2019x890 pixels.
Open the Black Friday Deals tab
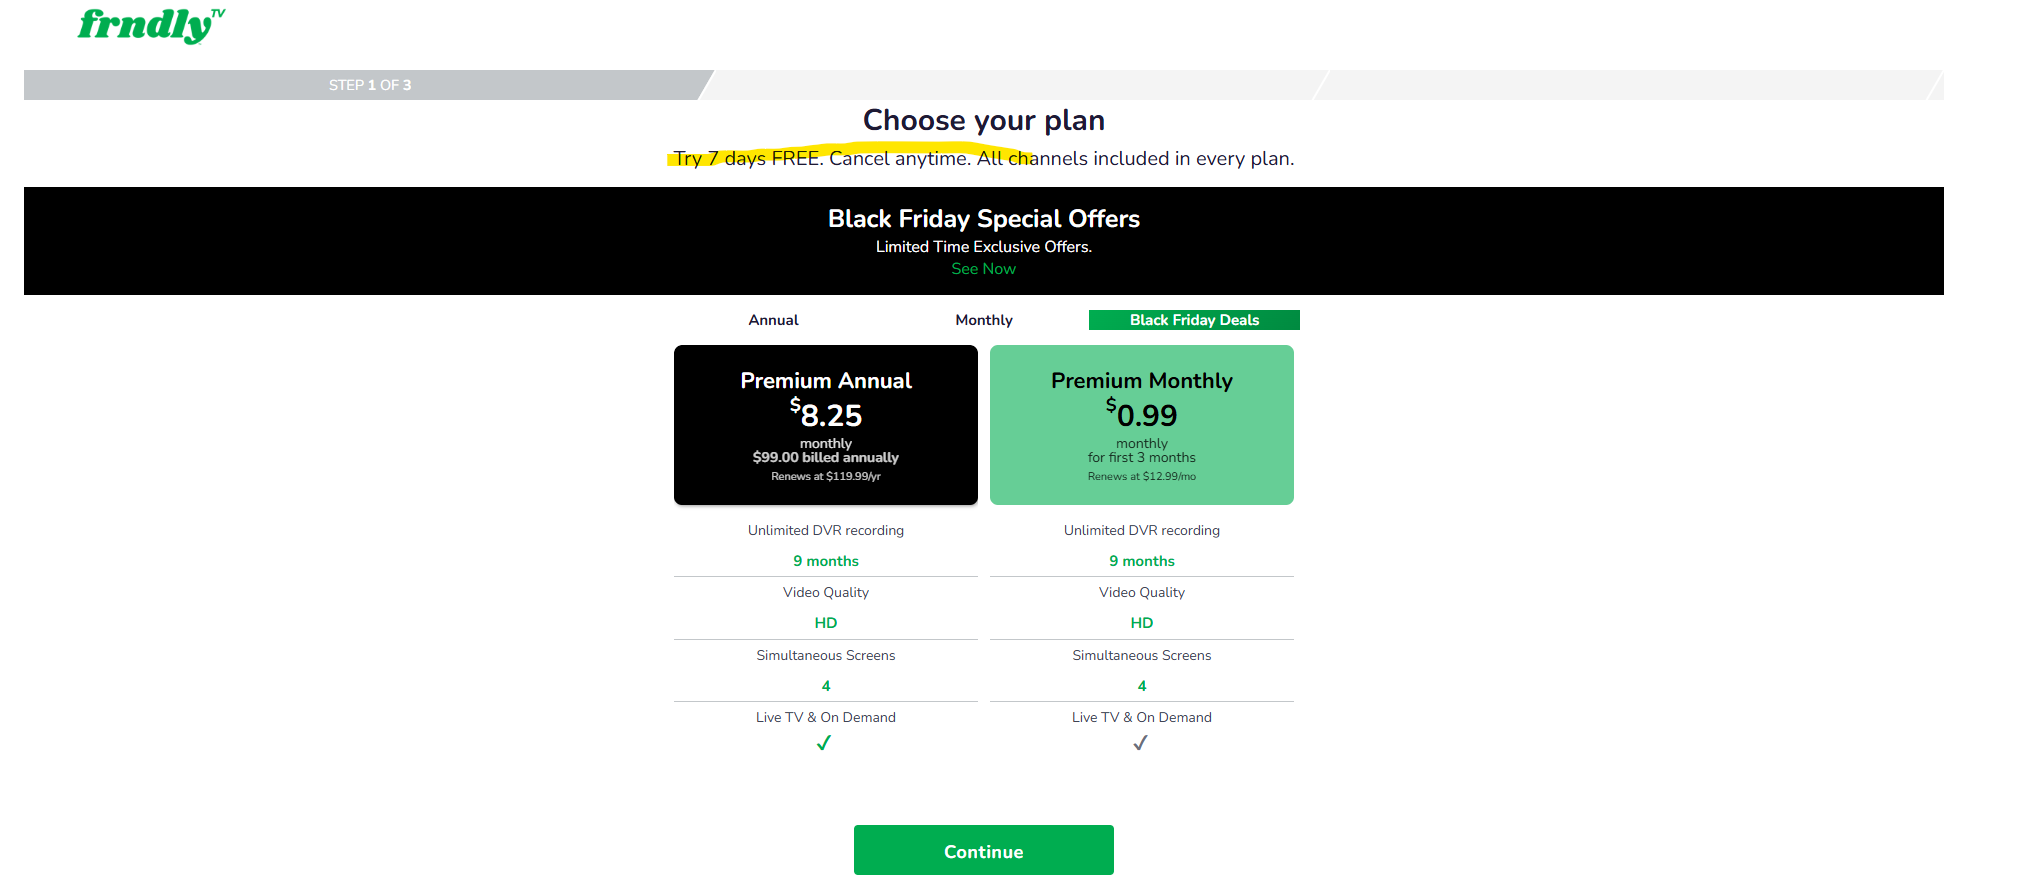point(1193,320)
